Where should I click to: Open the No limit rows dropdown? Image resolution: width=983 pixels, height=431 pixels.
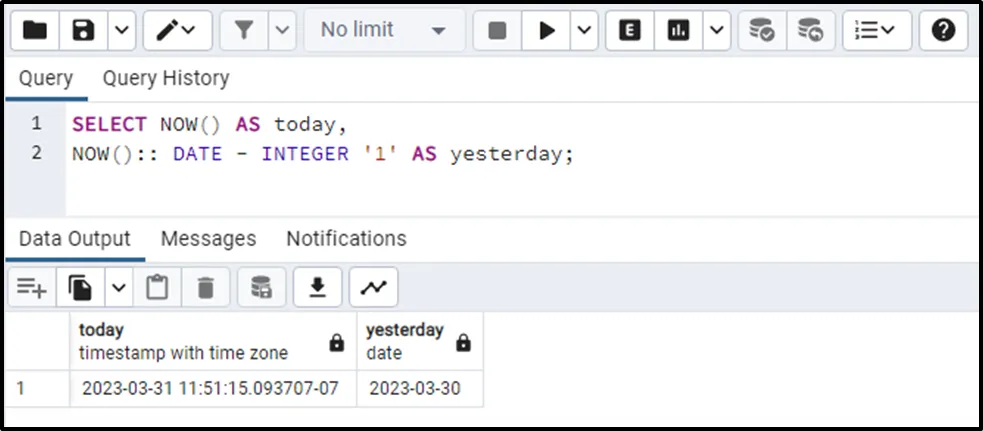tap(383, 31)
